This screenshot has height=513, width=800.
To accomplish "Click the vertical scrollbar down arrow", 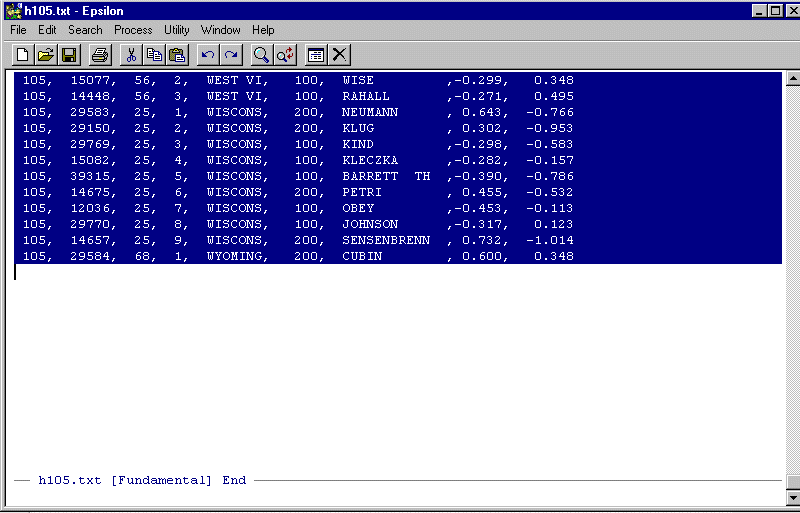I will point(791,497).
